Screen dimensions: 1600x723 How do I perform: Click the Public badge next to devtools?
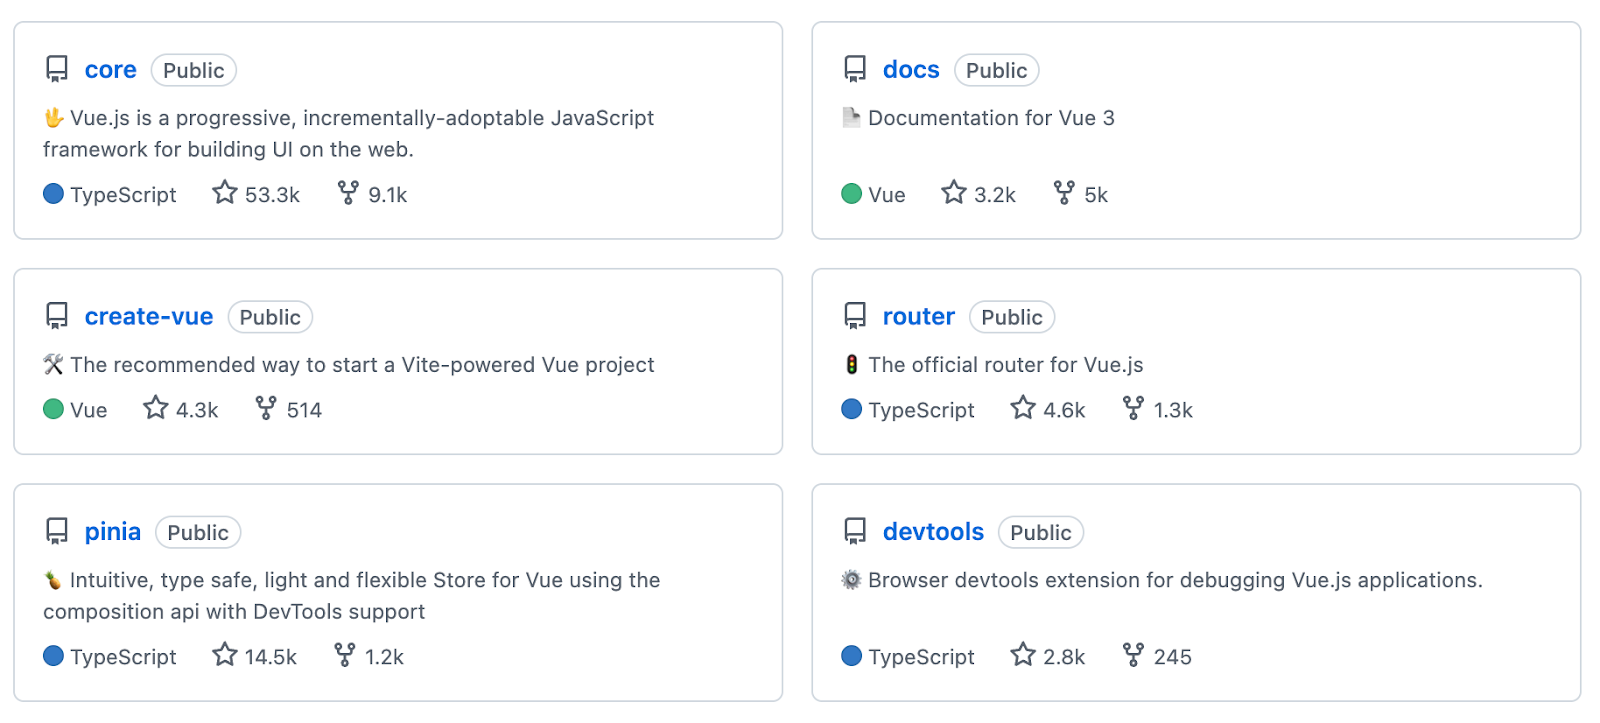(1041, 532)
